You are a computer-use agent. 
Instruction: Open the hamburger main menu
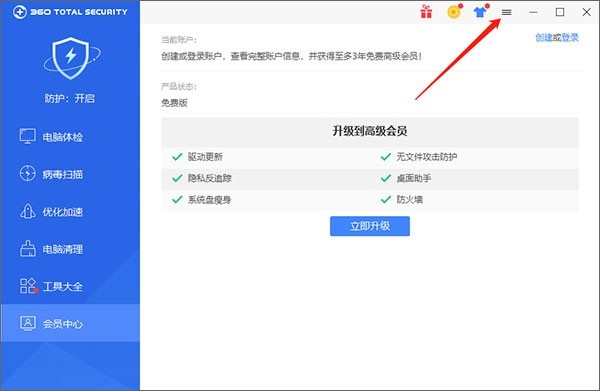click(506, 12)
